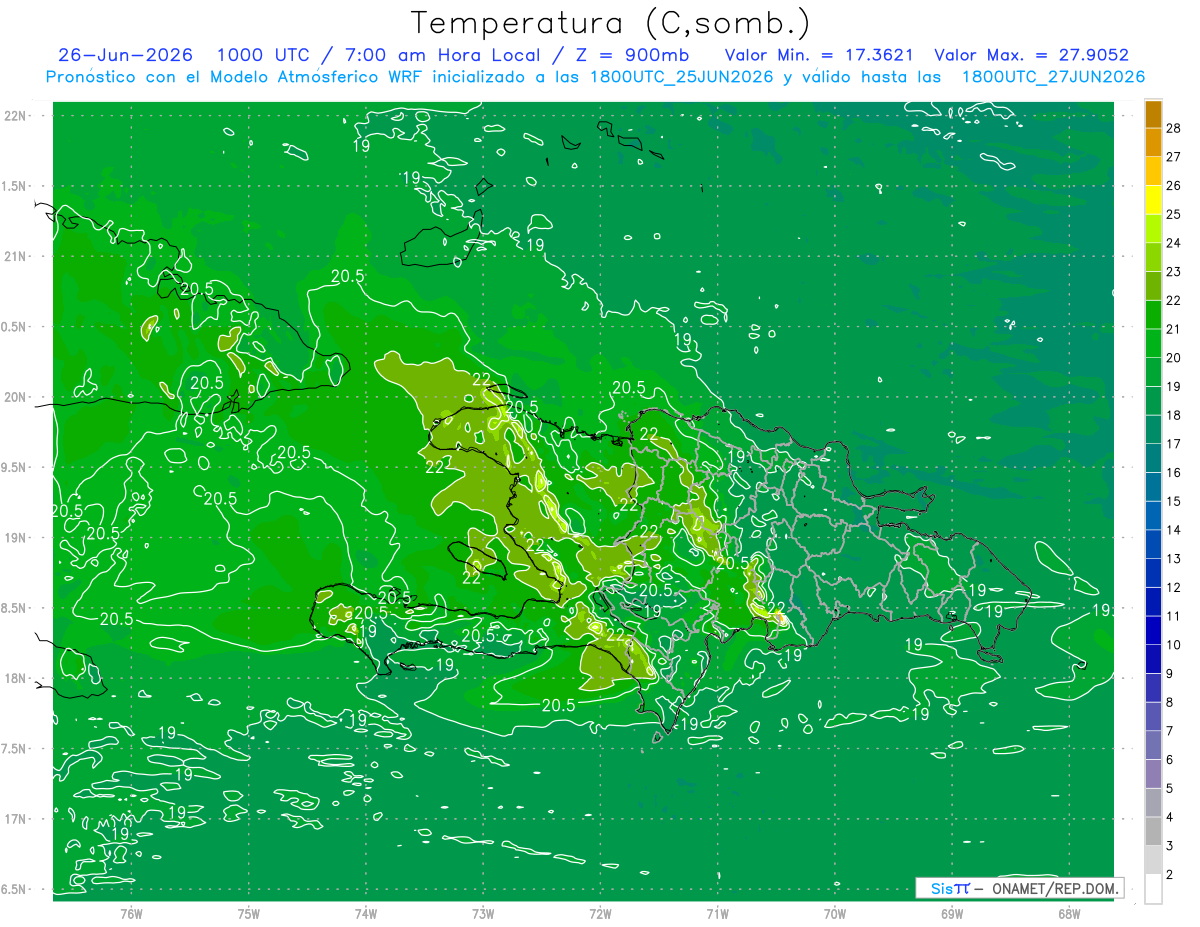Click the '17N' latitude axis label
Viewport: 1200px width, 927px height.
click(x=16, y=819)
